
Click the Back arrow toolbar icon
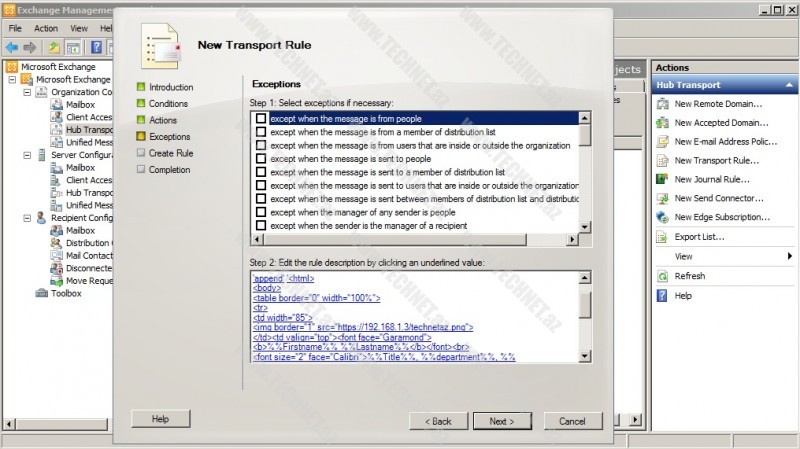(x=12, y=48)
